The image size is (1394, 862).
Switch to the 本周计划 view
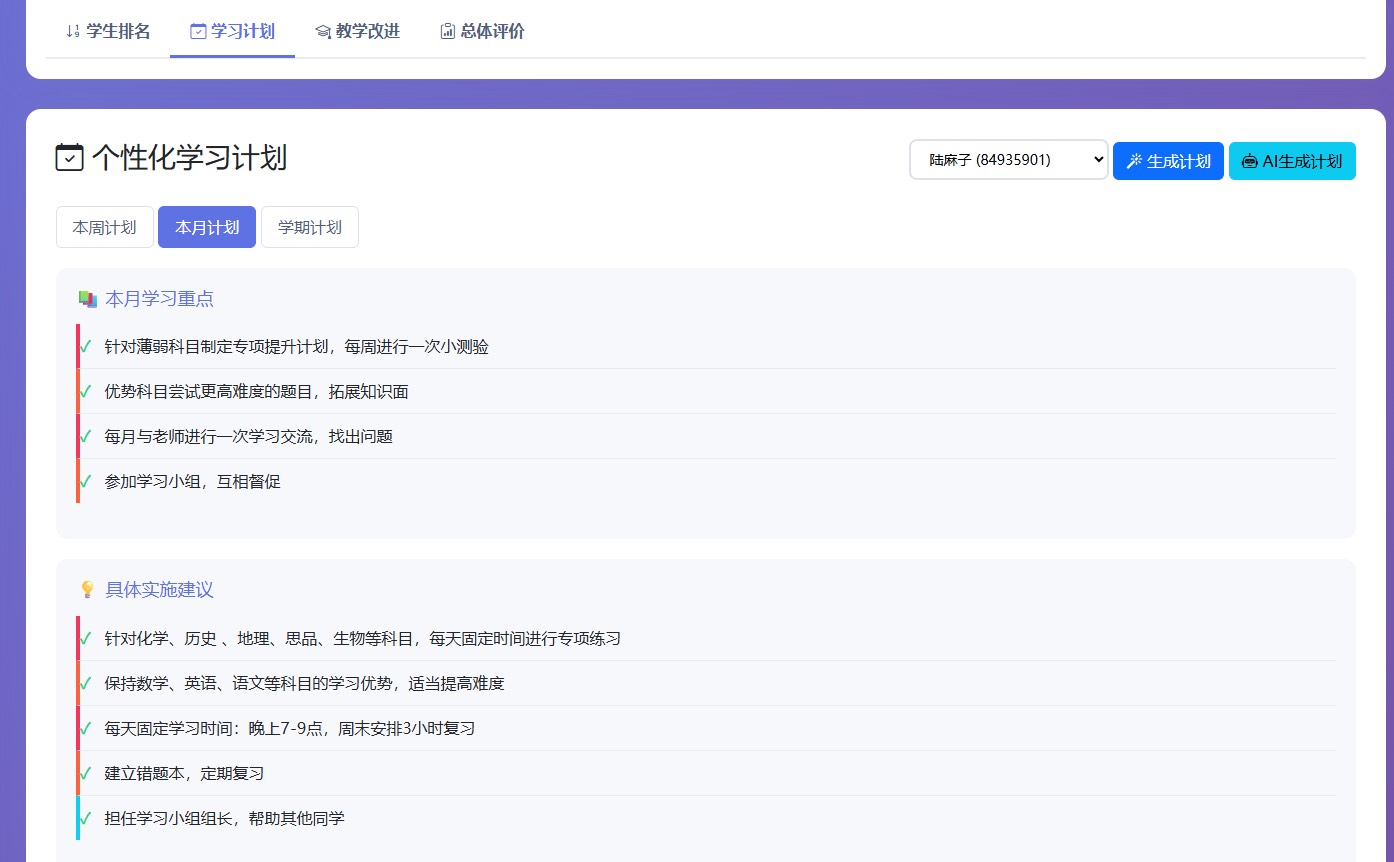(105, 227)
